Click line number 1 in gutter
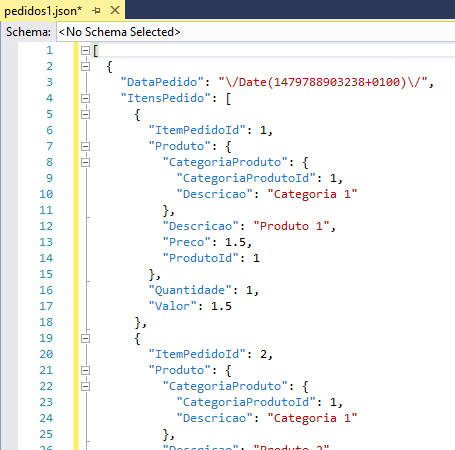455x450 pixels. (49, 50)
